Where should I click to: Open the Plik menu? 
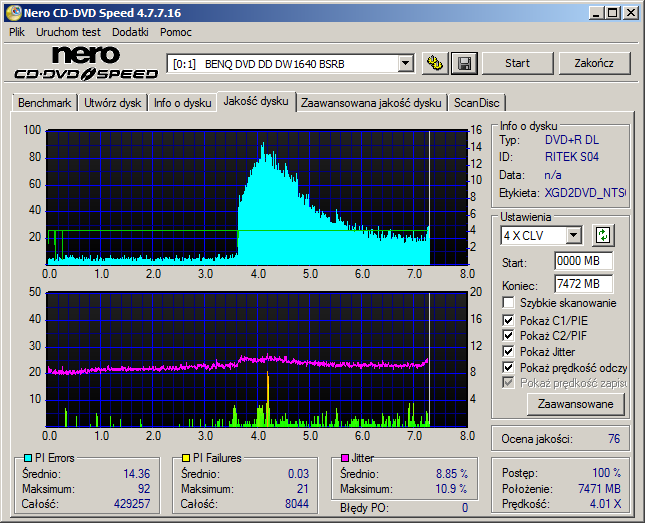coord(17,32)
